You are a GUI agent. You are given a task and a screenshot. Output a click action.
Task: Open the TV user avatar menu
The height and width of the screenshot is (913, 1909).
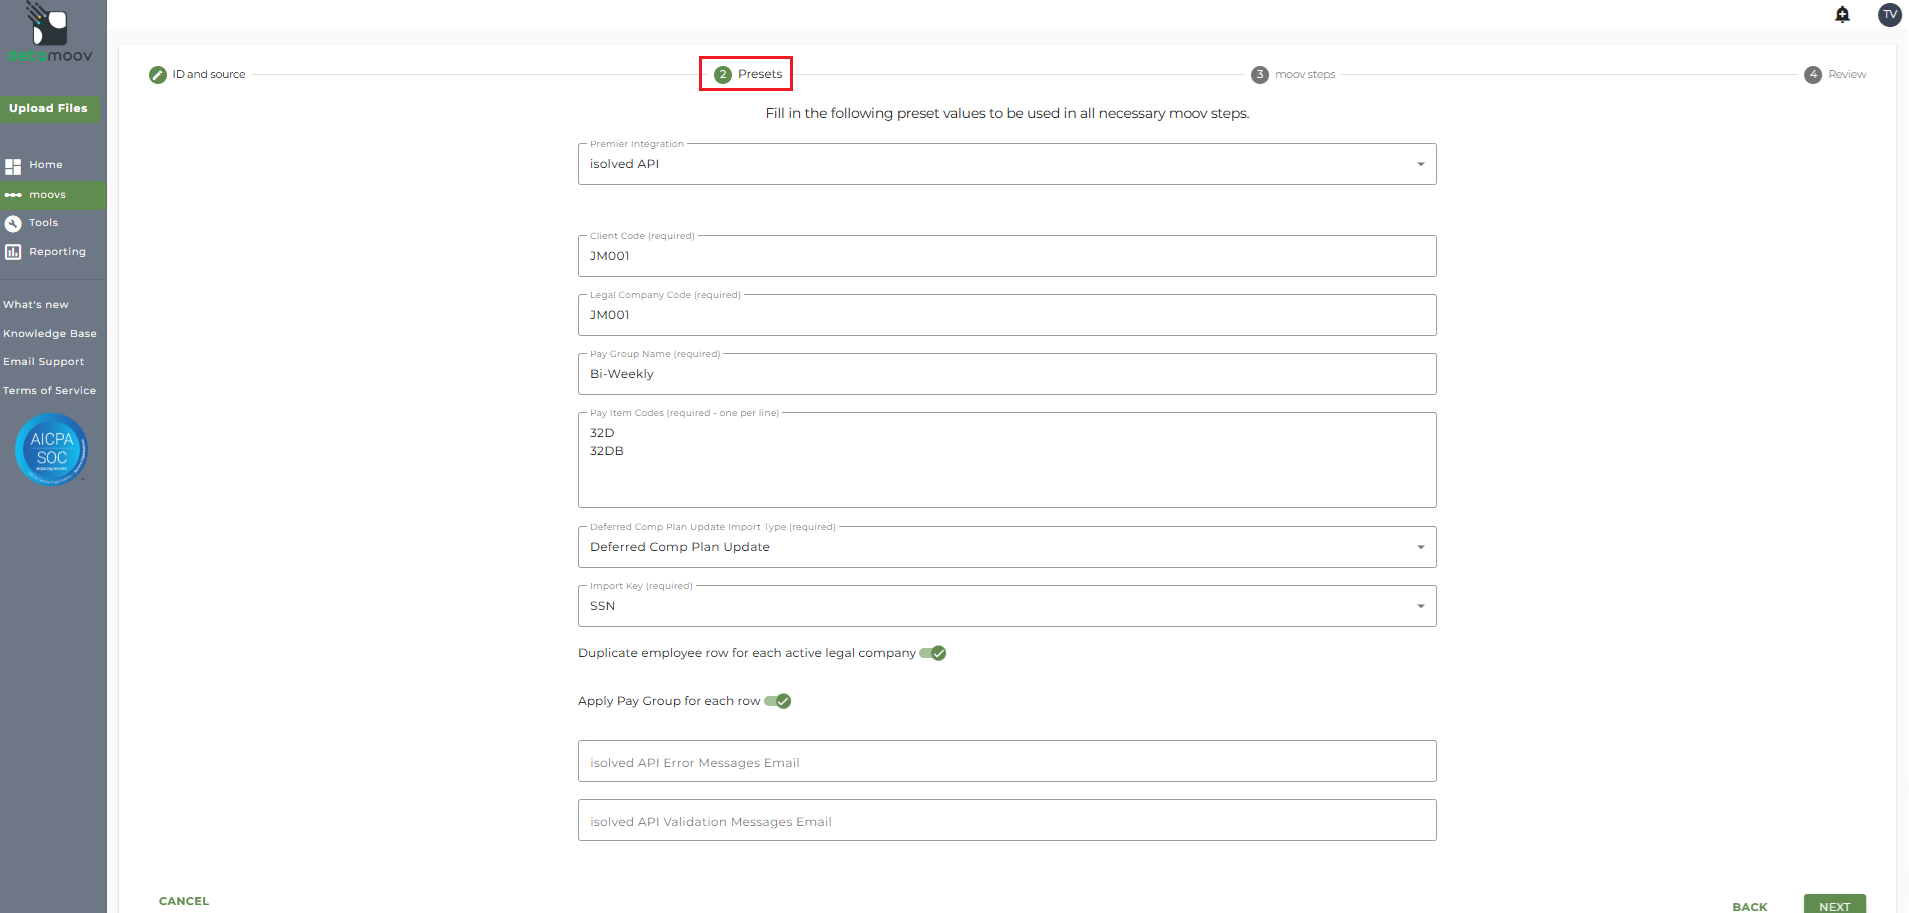(1889, 14)
